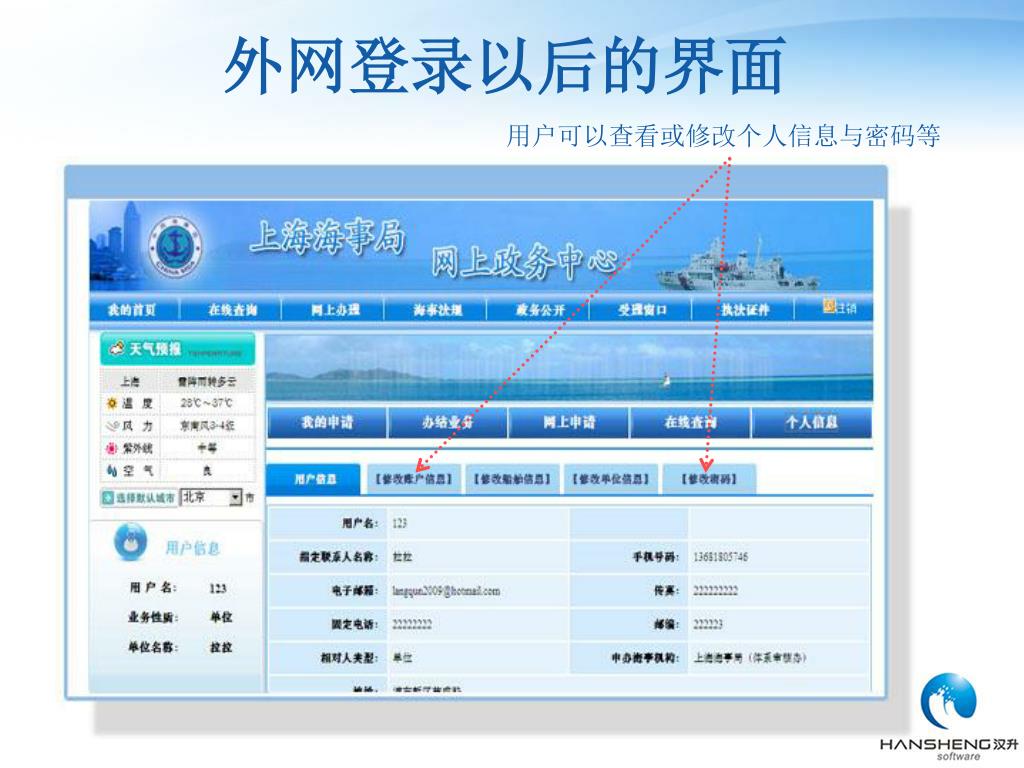Click the 邮编 value 222223
The width and height of the screenshot is (1024, 768).
pyautogui.click(x=708, y=624)
